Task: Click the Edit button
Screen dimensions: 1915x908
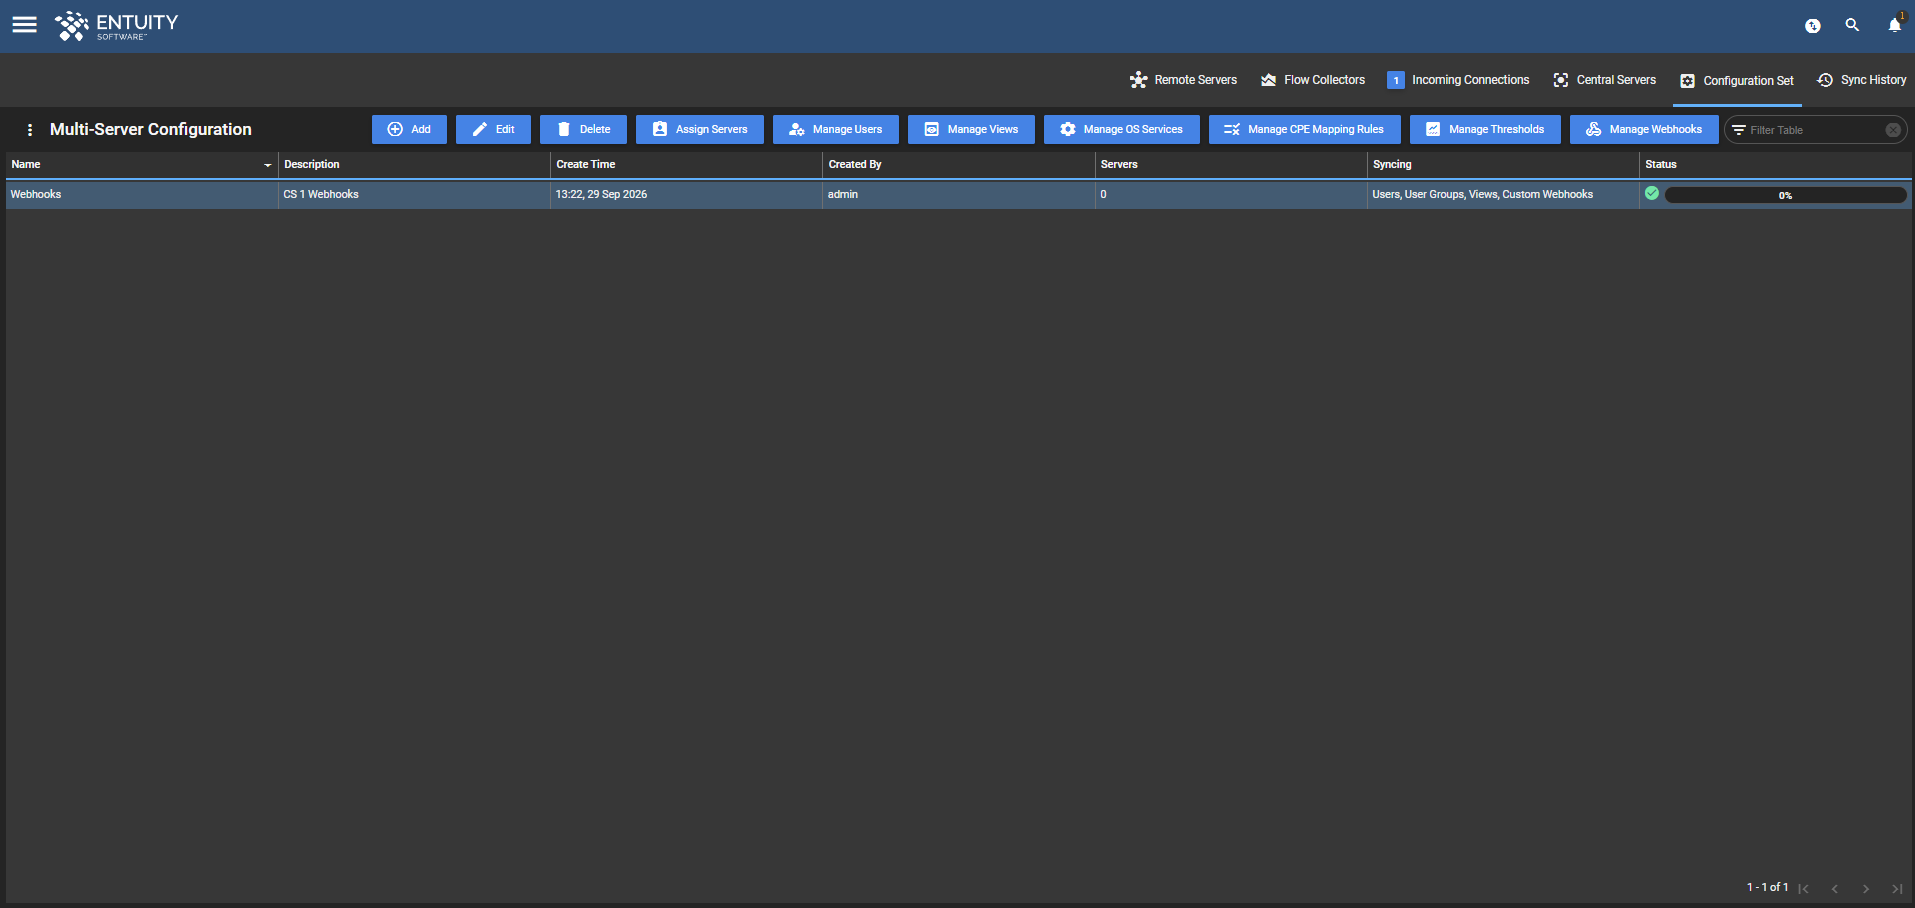Action: click(493, 129)
